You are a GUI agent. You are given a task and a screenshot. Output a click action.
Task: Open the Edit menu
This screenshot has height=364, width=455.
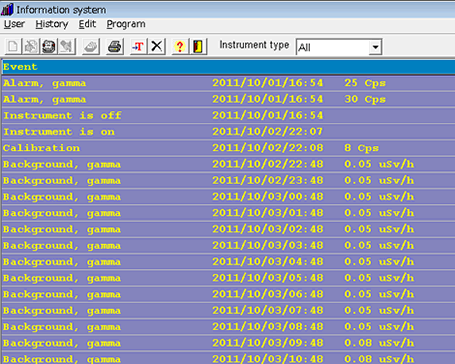87,24
